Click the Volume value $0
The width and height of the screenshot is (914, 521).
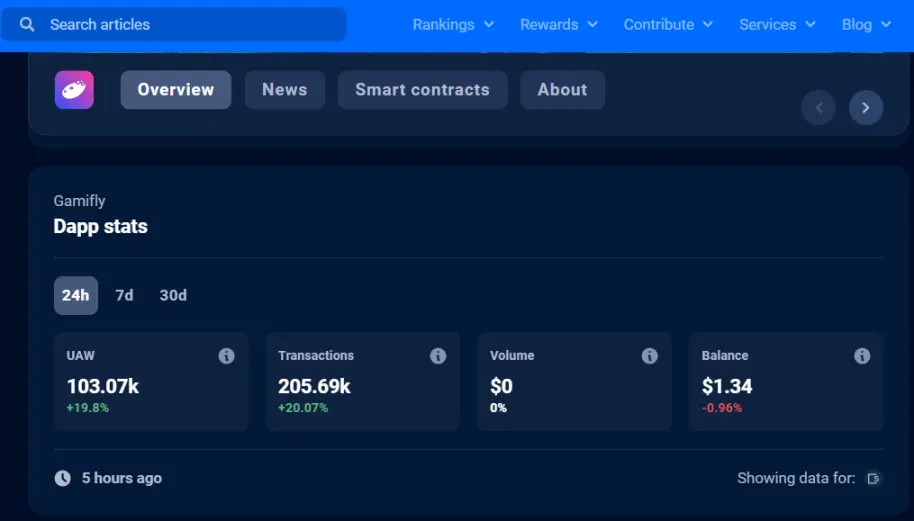[501, 386]
